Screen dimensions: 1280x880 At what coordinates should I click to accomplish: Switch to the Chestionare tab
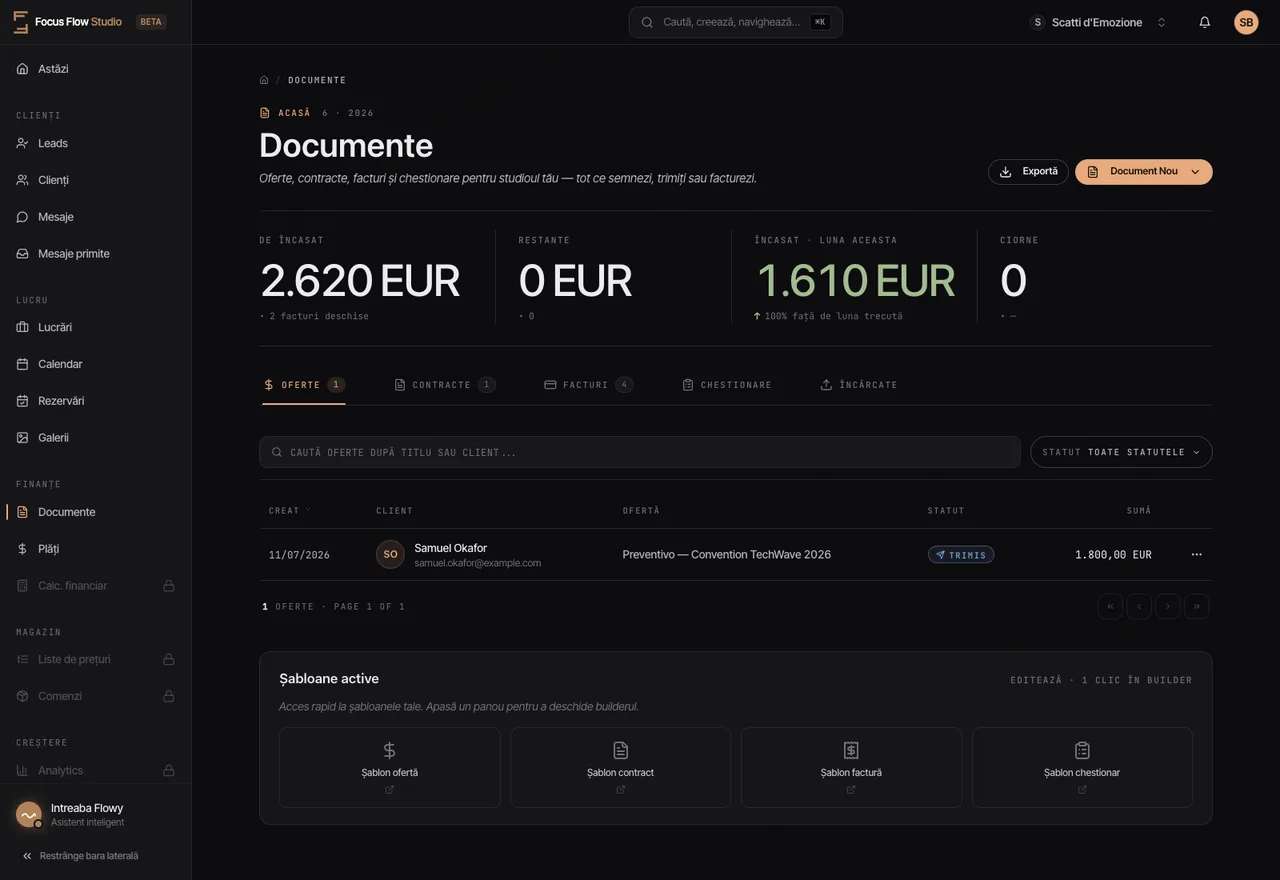727,385
